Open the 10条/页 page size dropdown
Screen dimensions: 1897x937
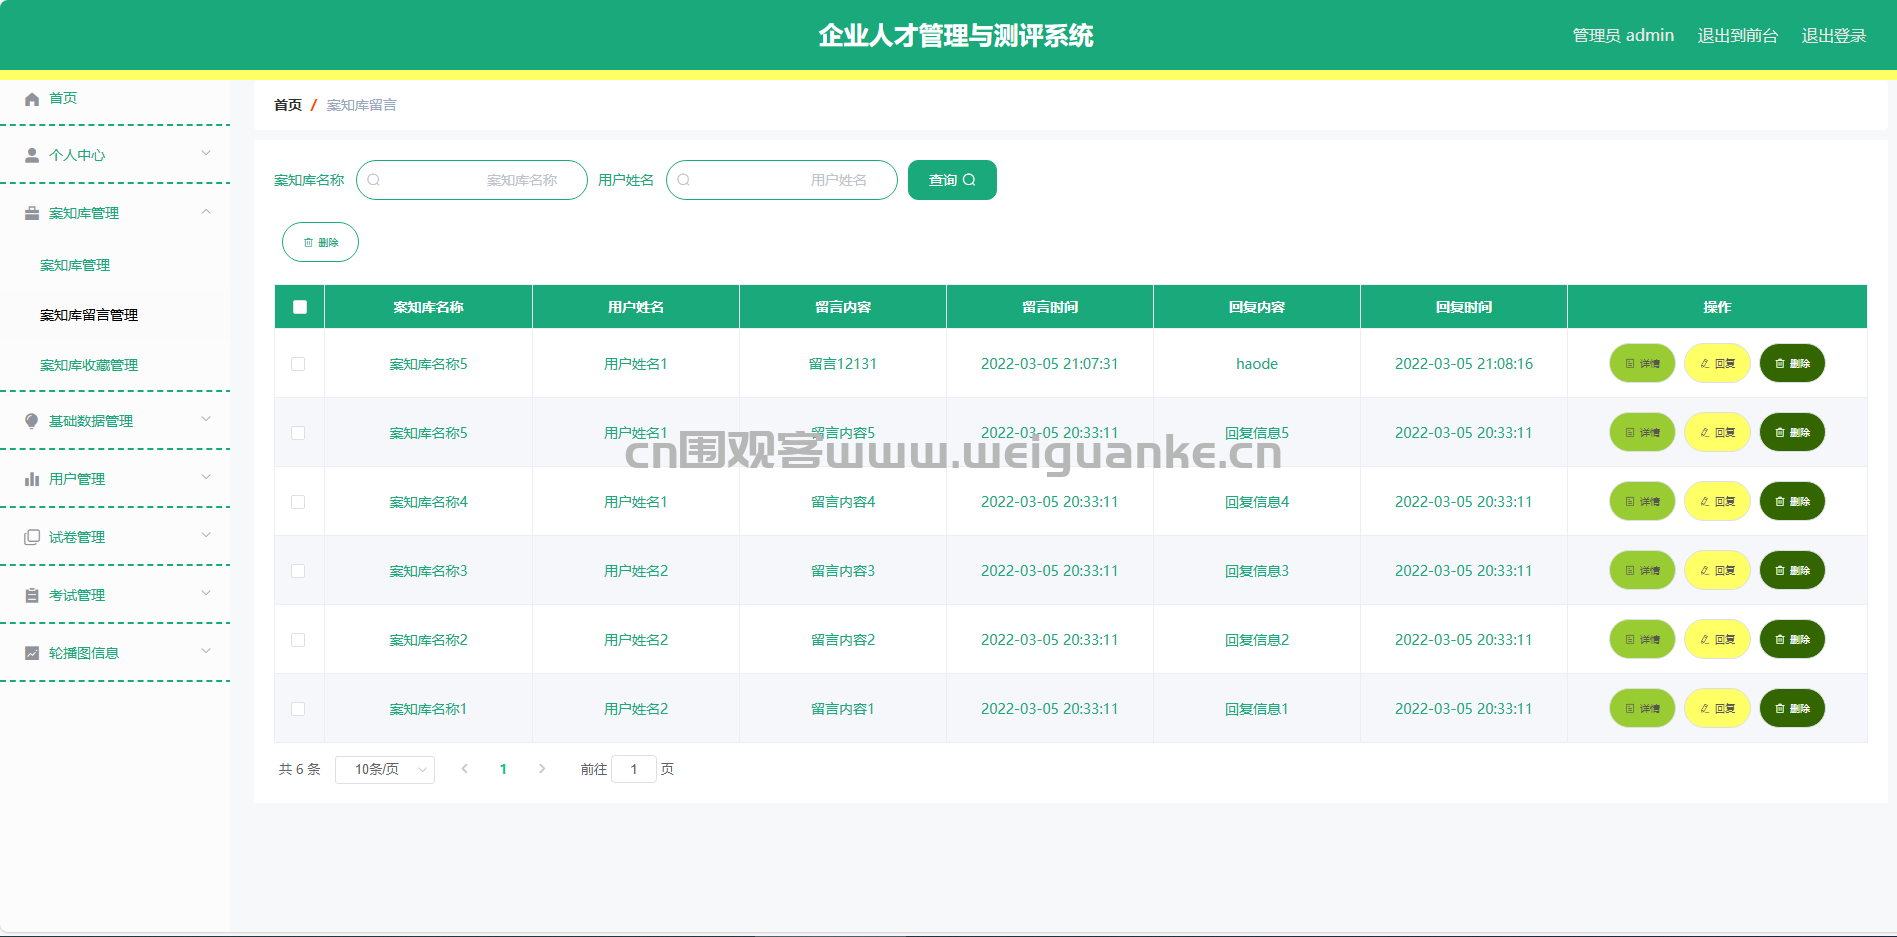tap(385, 769)
